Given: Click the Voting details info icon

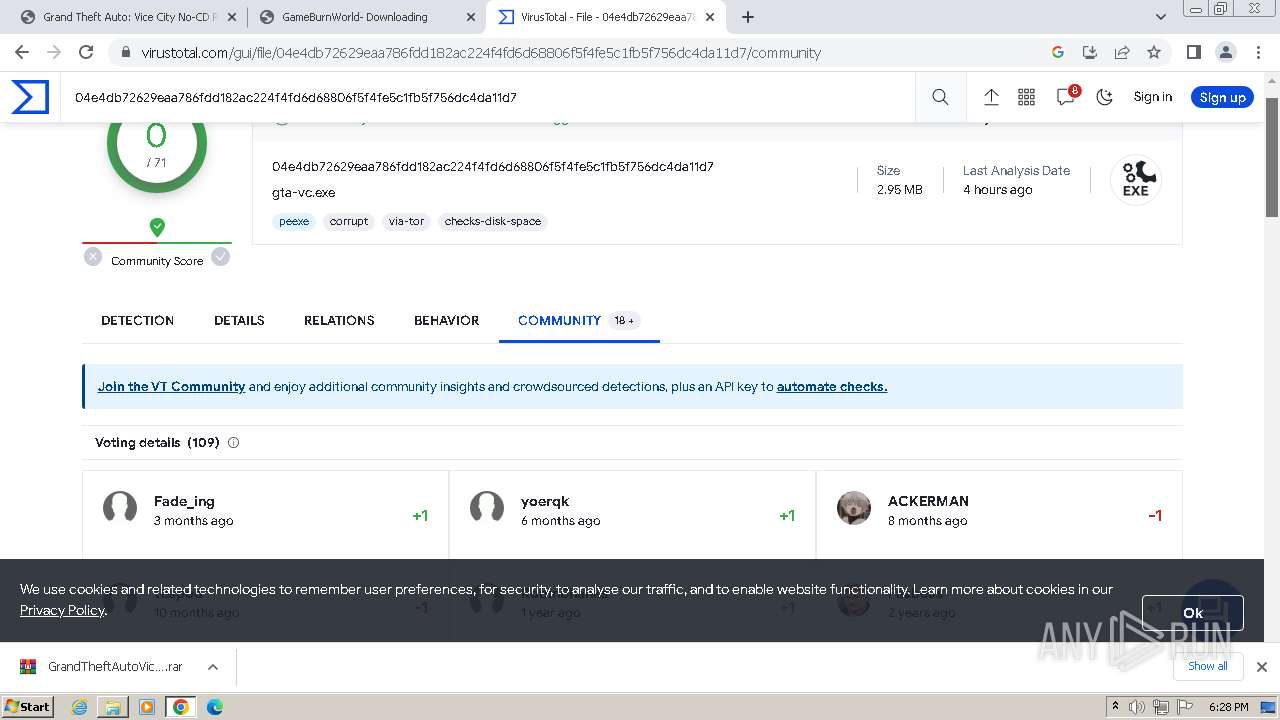Looking at the screenshot, I should [x=233, y=442].
